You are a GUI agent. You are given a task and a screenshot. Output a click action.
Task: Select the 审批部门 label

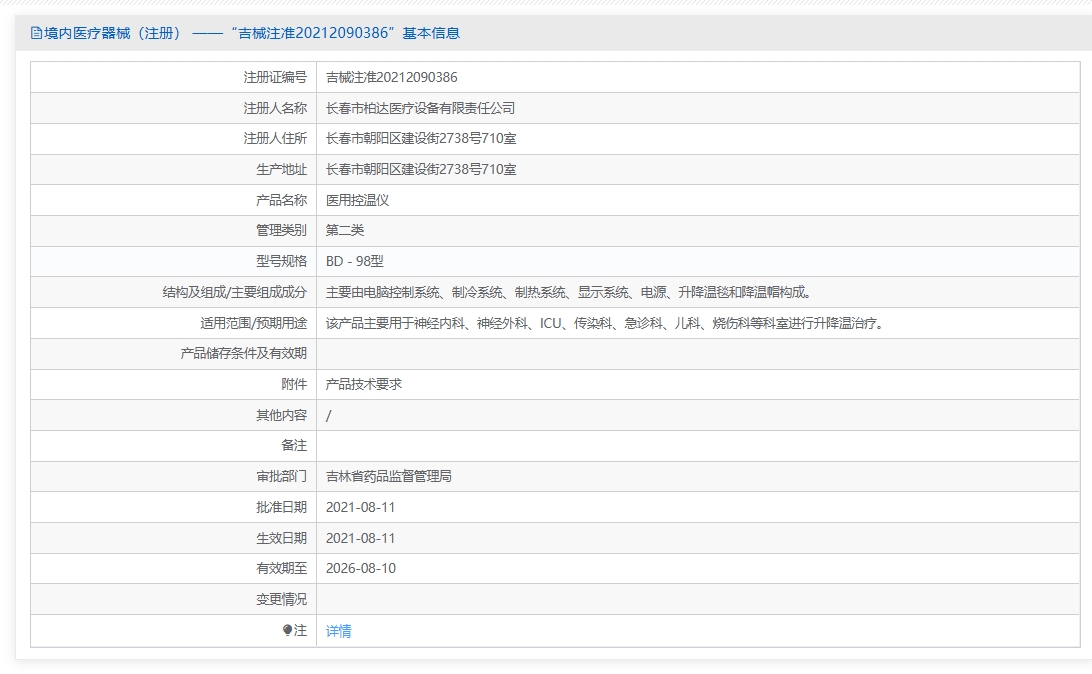[281, 476]
